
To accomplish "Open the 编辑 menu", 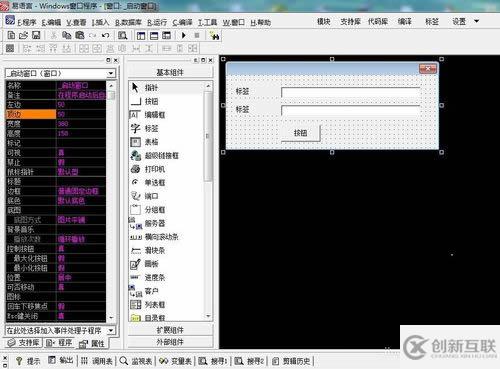I will pyautogui.click(x=51, y=23).
